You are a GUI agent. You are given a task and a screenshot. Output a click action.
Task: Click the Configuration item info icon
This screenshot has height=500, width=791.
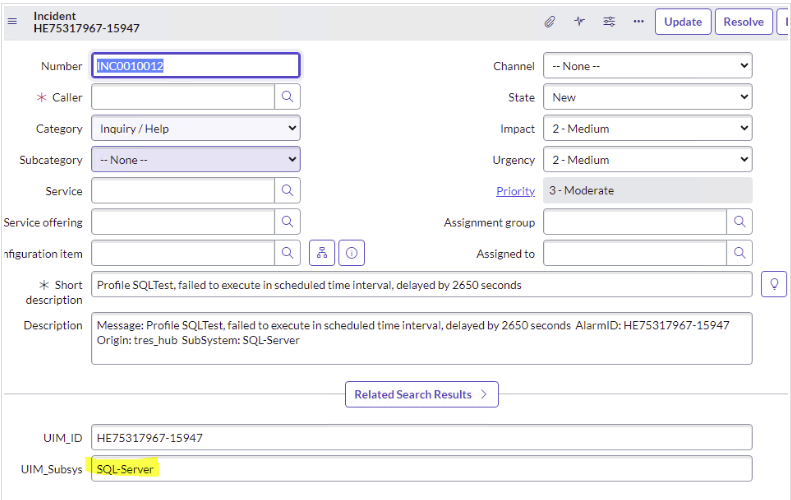pyautogui.click(x=351, y=253)
